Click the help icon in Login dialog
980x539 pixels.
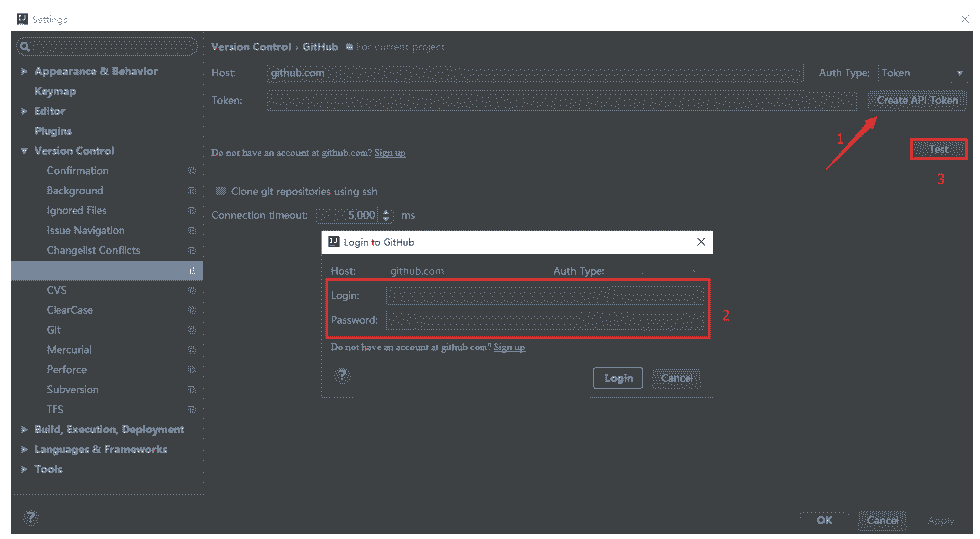pyautogui.click(x=342, y=376)
